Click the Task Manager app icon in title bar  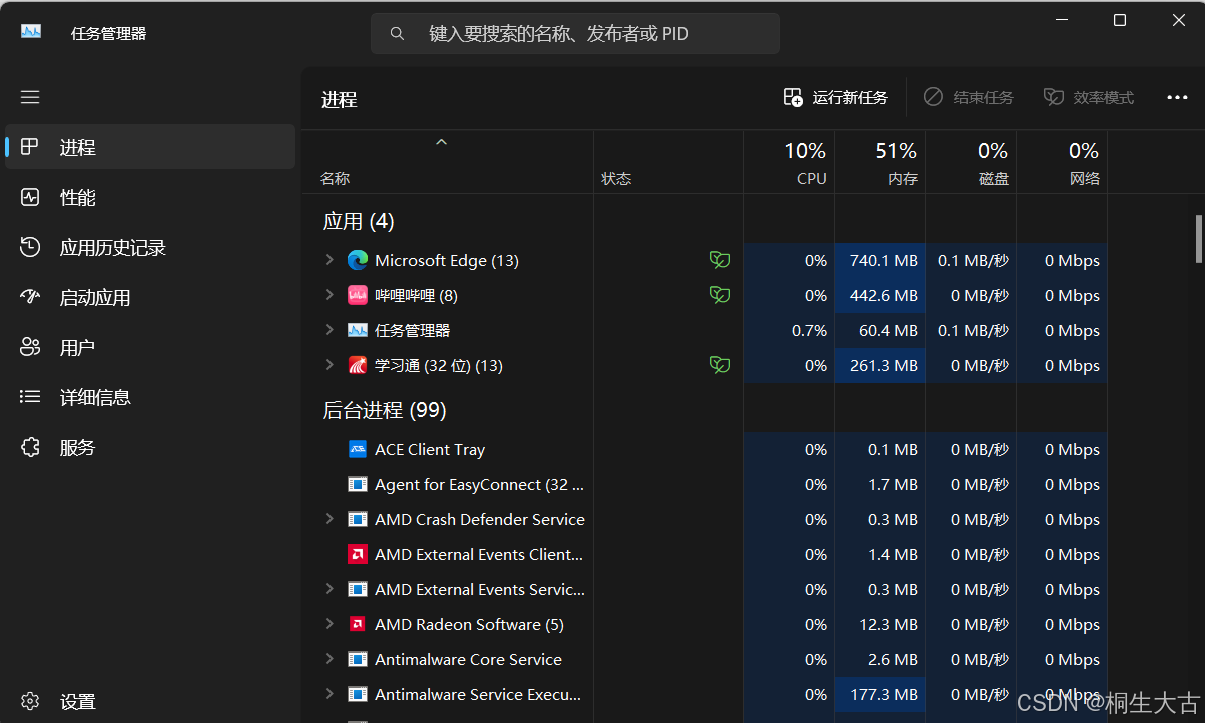click(x=31, y=32)
